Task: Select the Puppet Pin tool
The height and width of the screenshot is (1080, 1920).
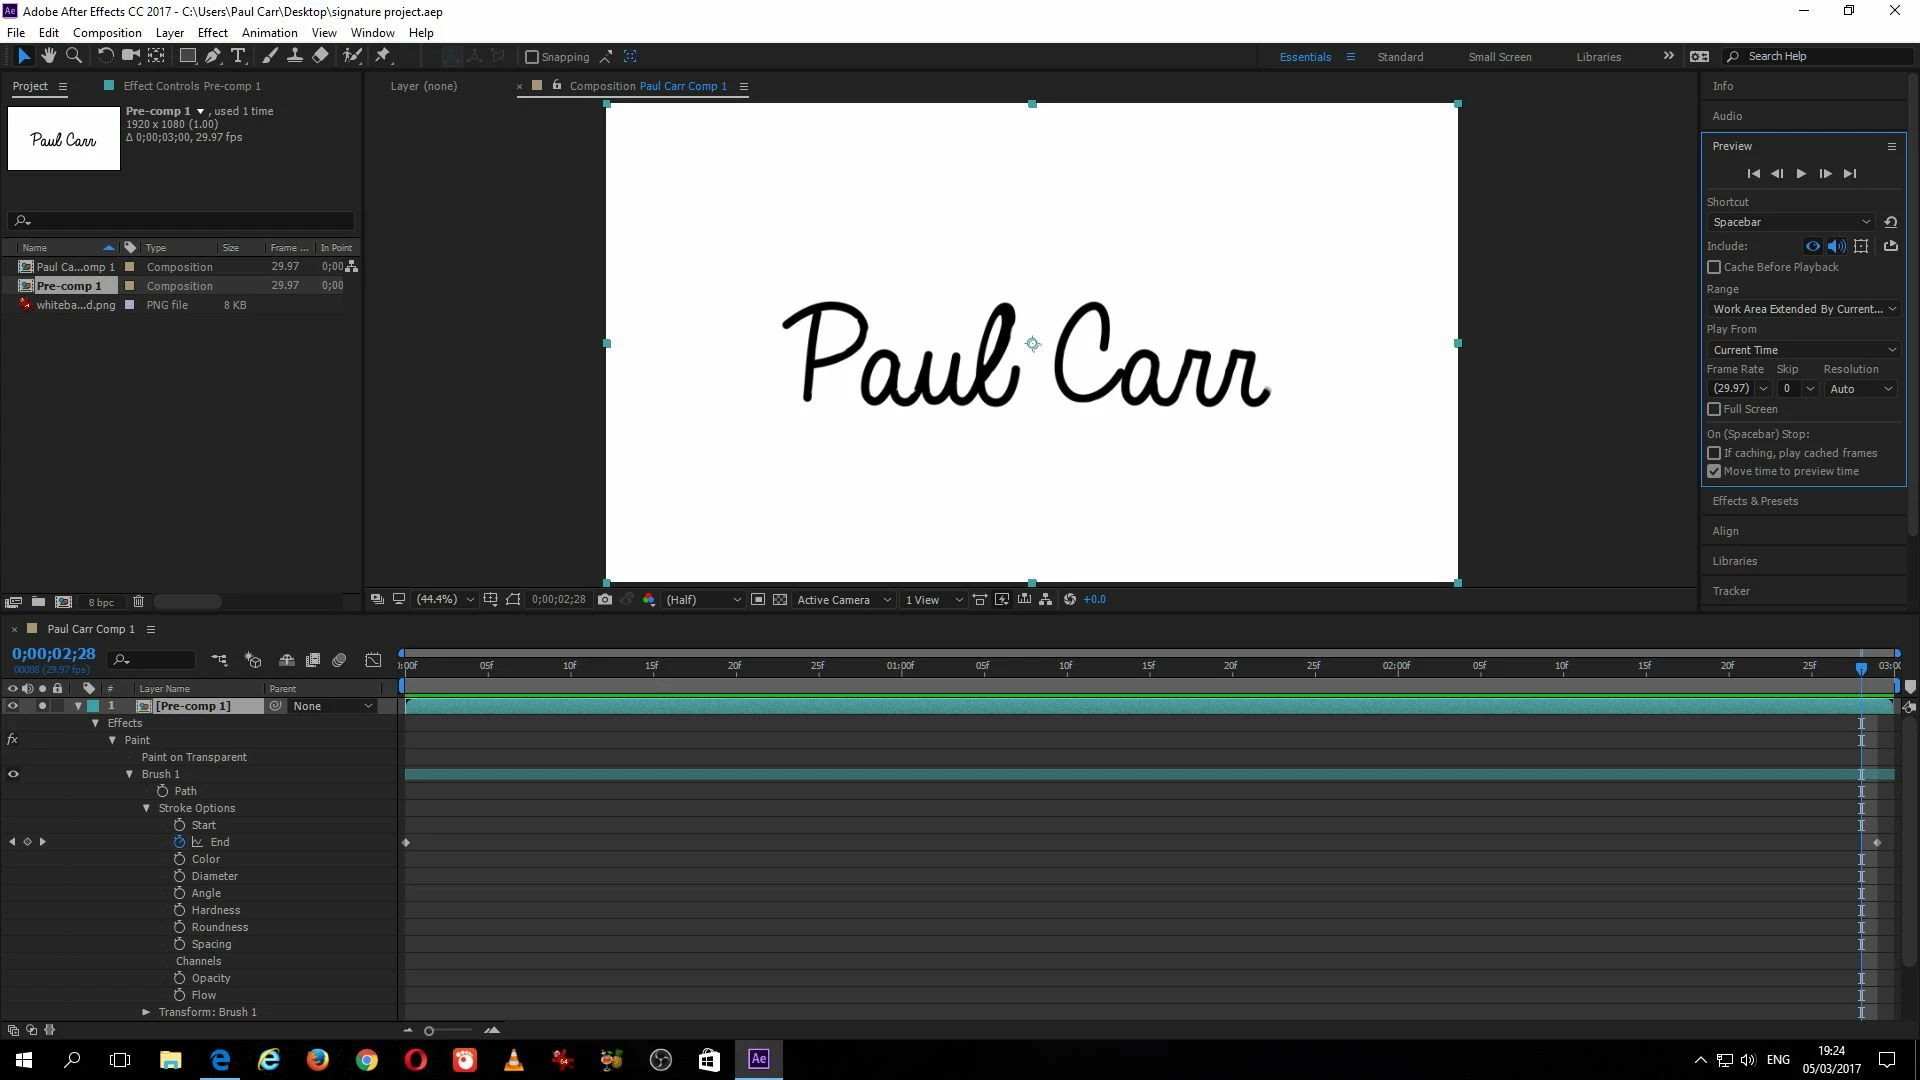Action: tap(382, 56)
